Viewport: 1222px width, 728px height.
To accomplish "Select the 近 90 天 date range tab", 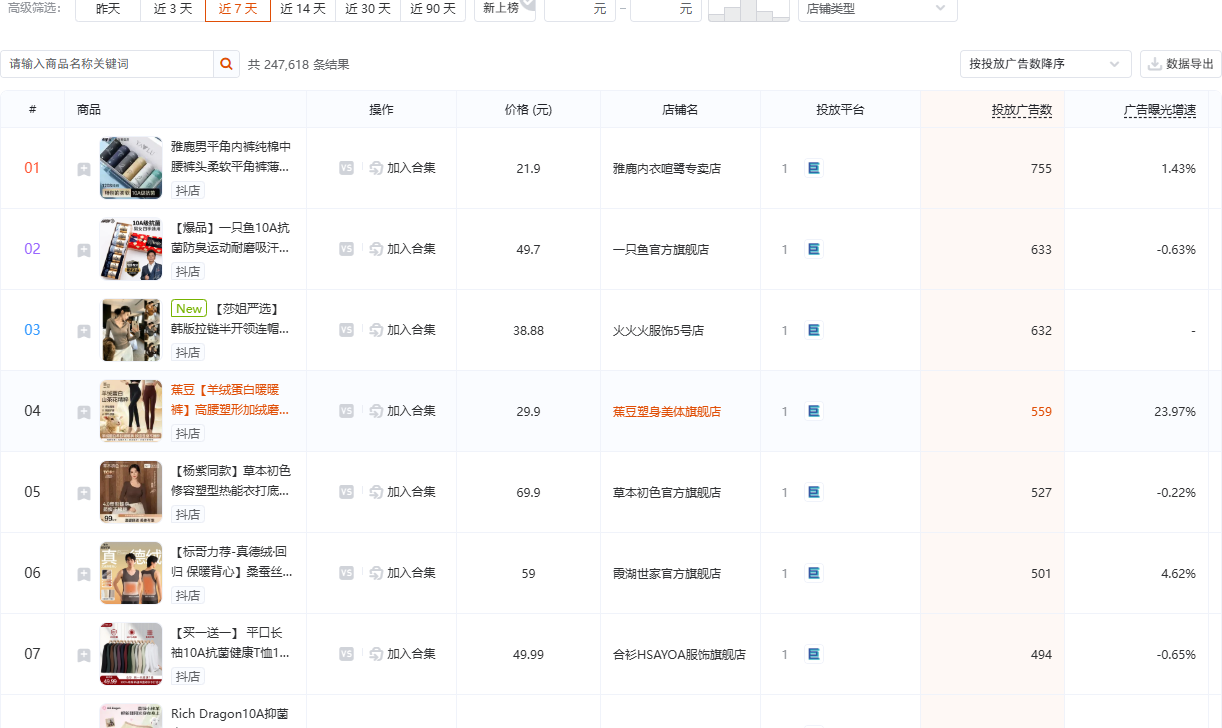I will tap(433, 8).
